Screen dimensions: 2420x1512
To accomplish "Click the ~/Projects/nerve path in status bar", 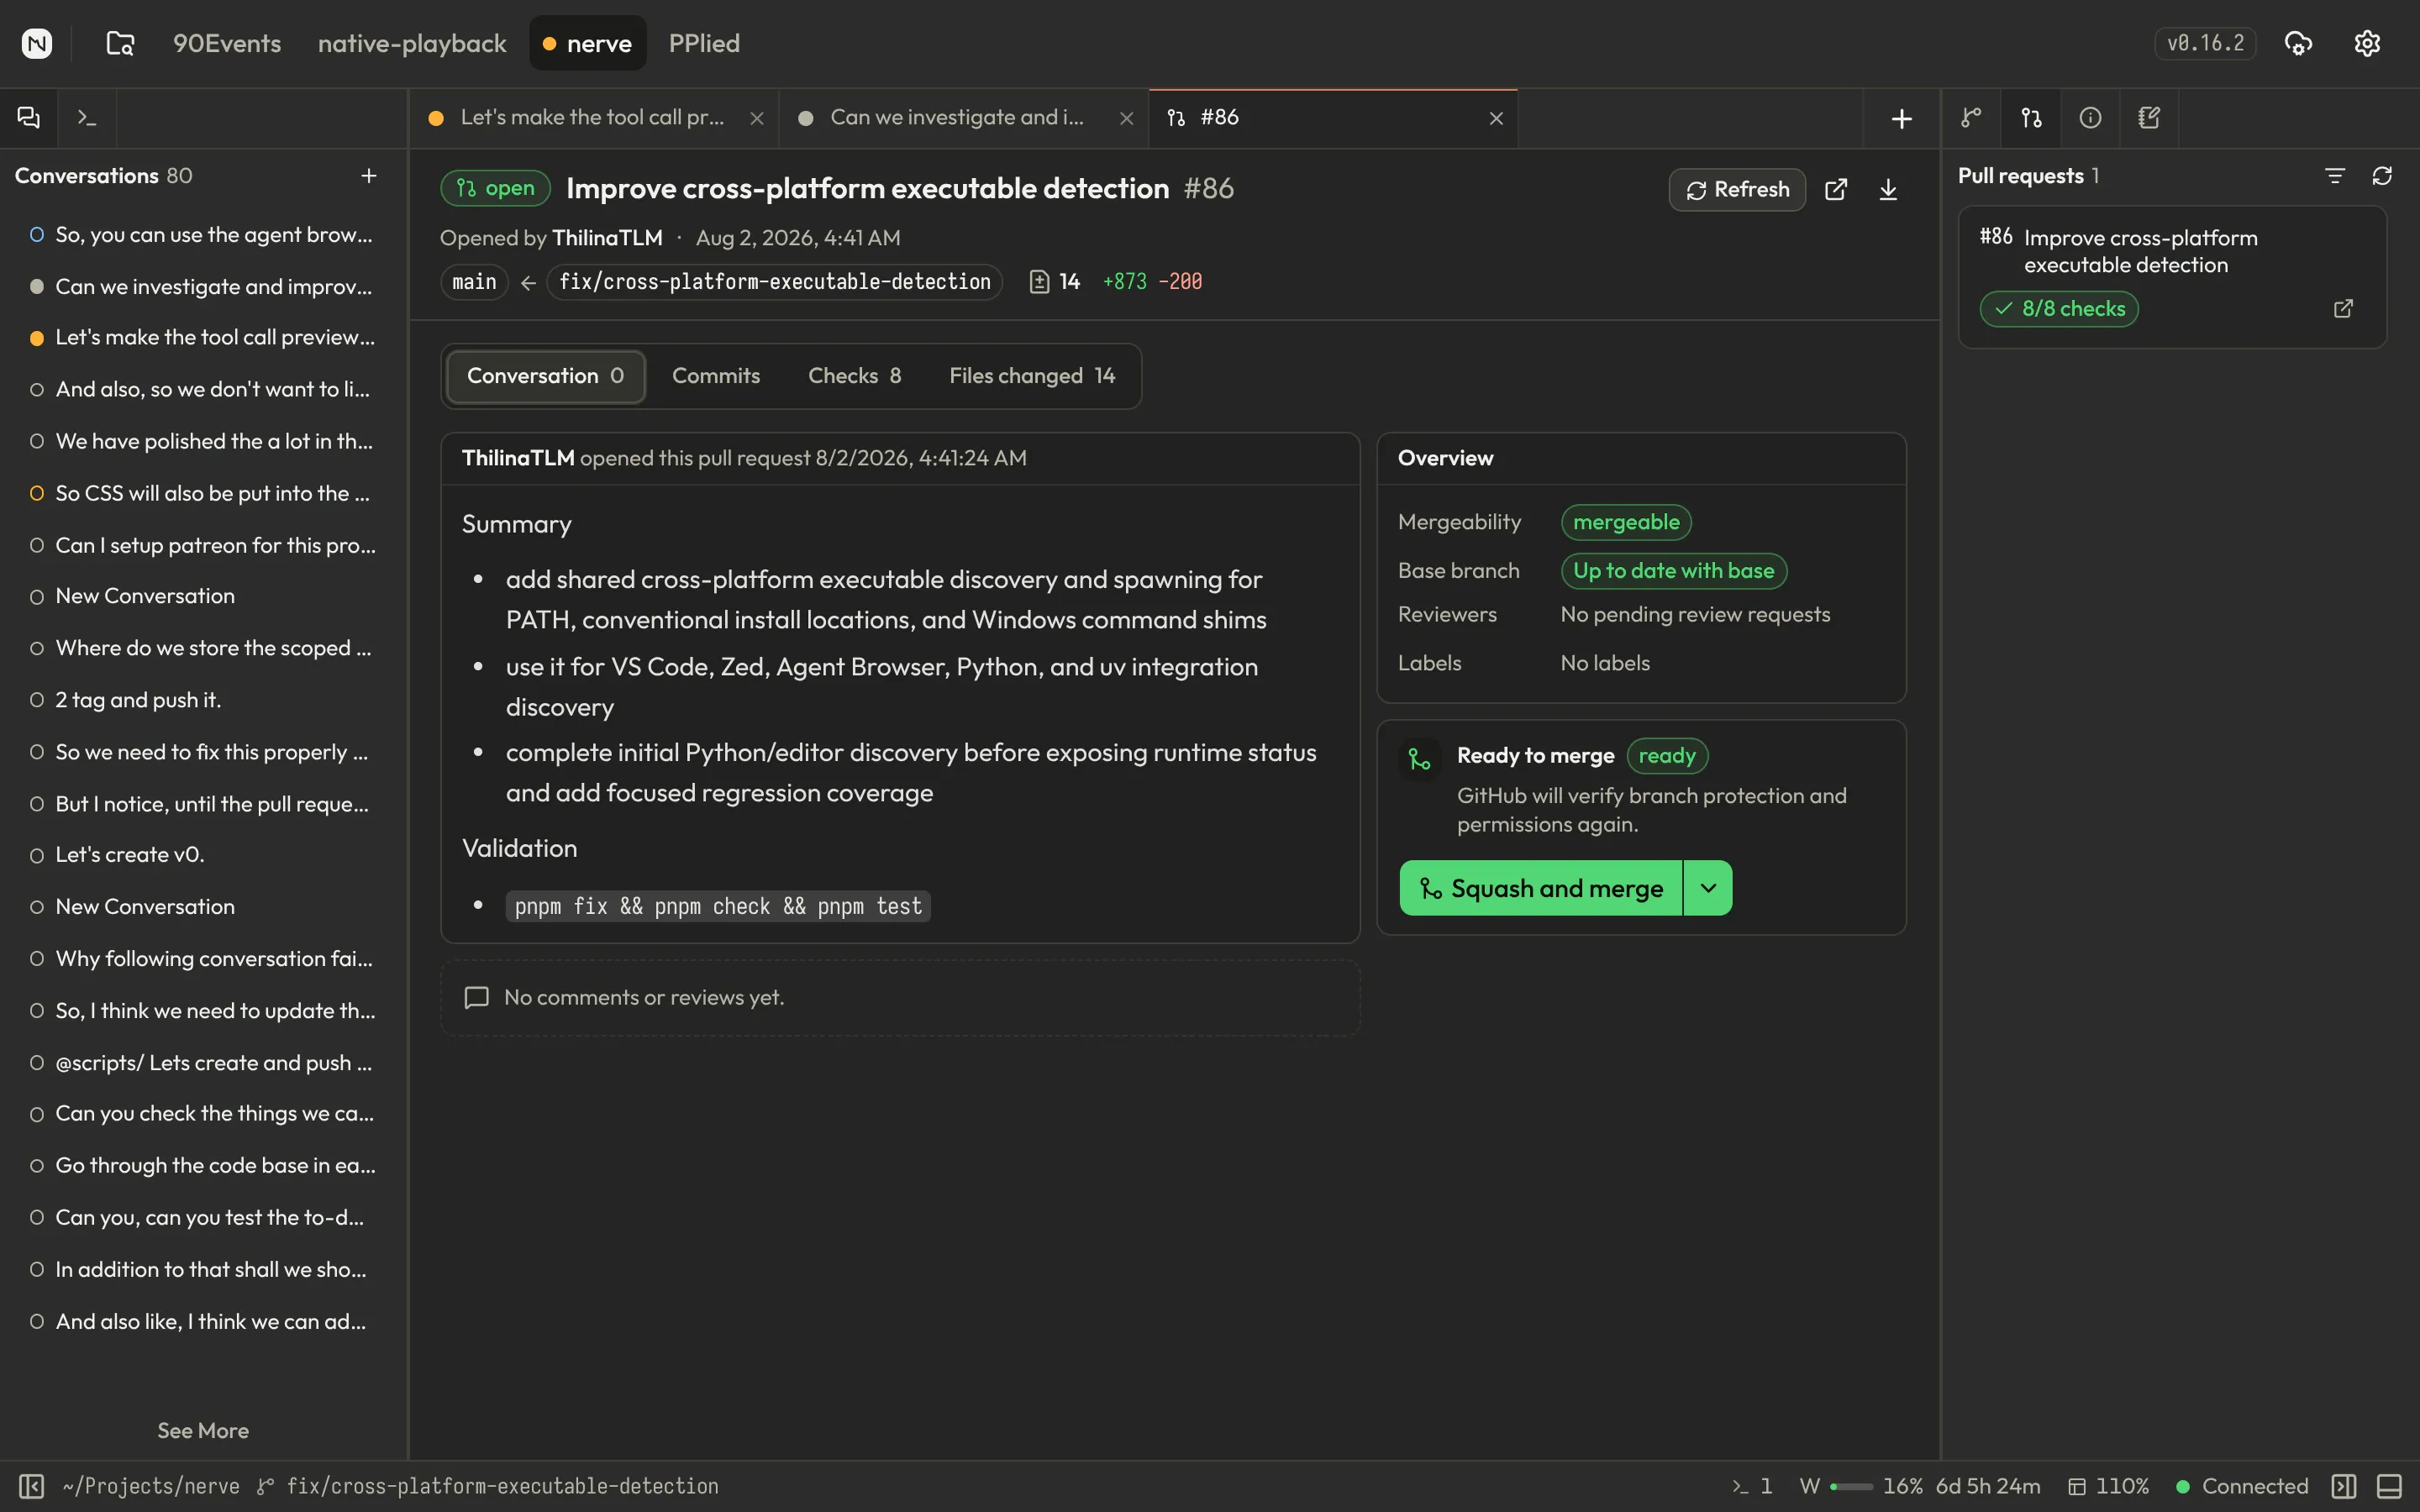I will pos(151,1486).
